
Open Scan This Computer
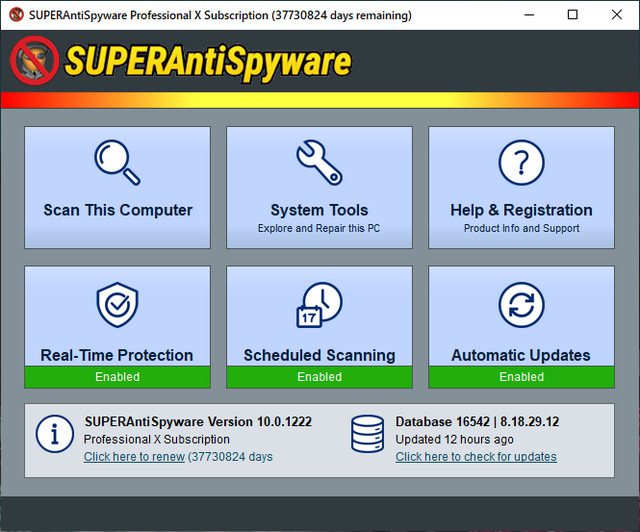(x=117, y=210)
